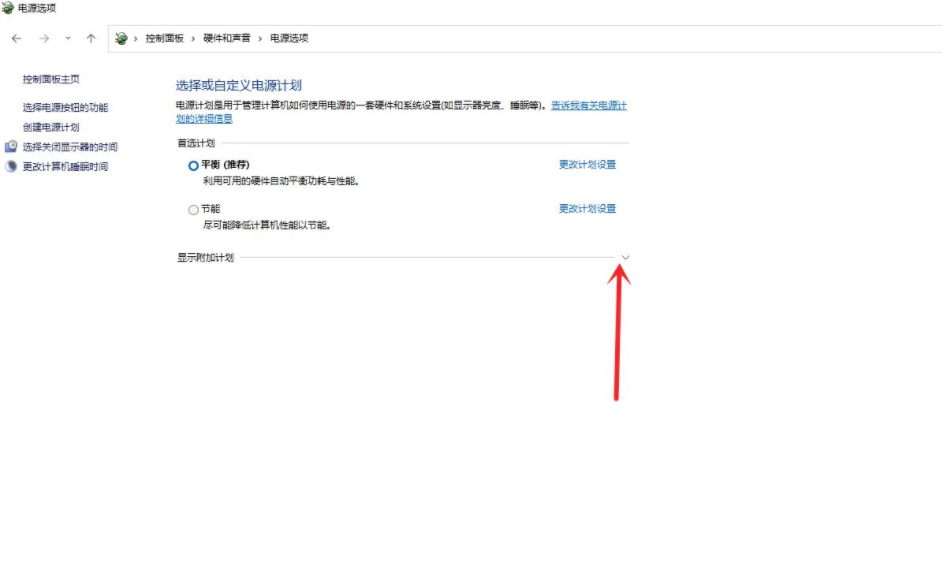Click the empty area of the address bar
The image size is (942, 578).
click(x=600, y=38)
